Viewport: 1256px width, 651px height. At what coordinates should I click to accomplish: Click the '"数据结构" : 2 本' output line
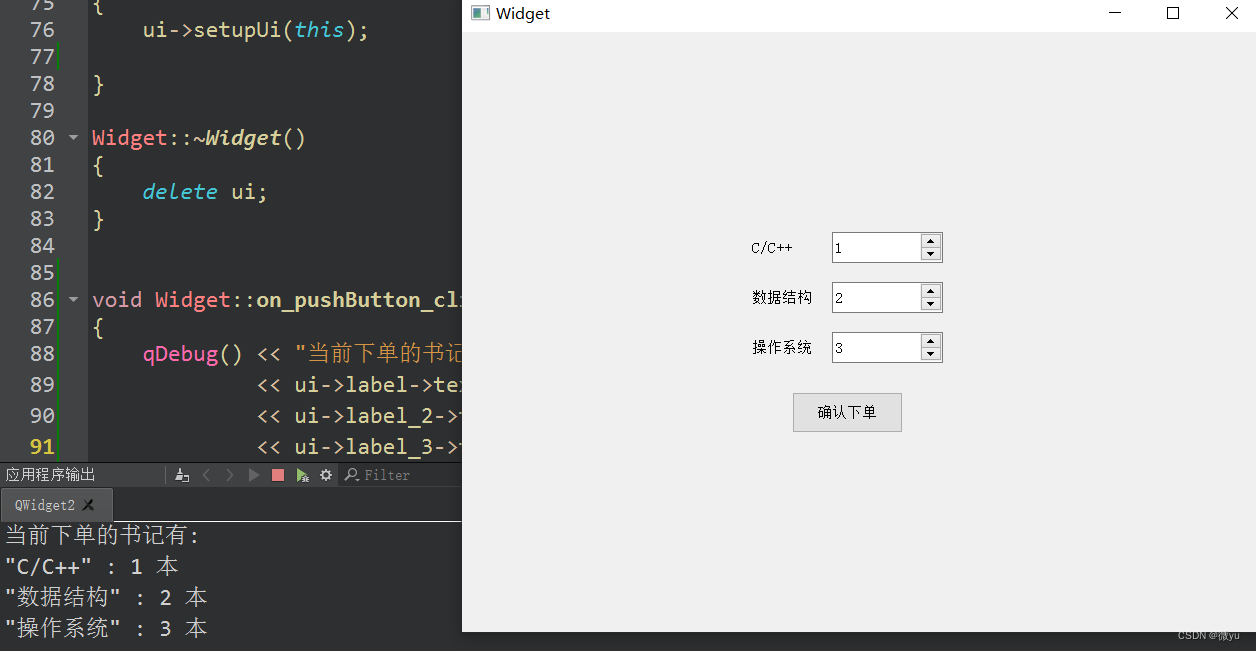tap(106, 598)
